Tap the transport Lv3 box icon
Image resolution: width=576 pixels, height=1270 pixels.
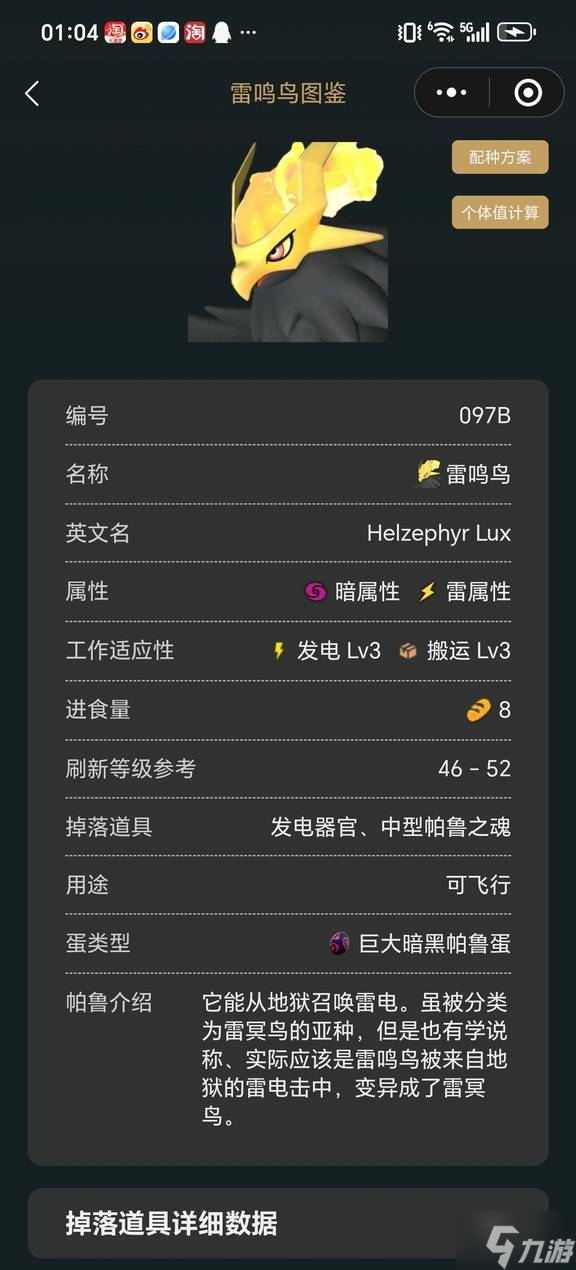click(407, 651)
